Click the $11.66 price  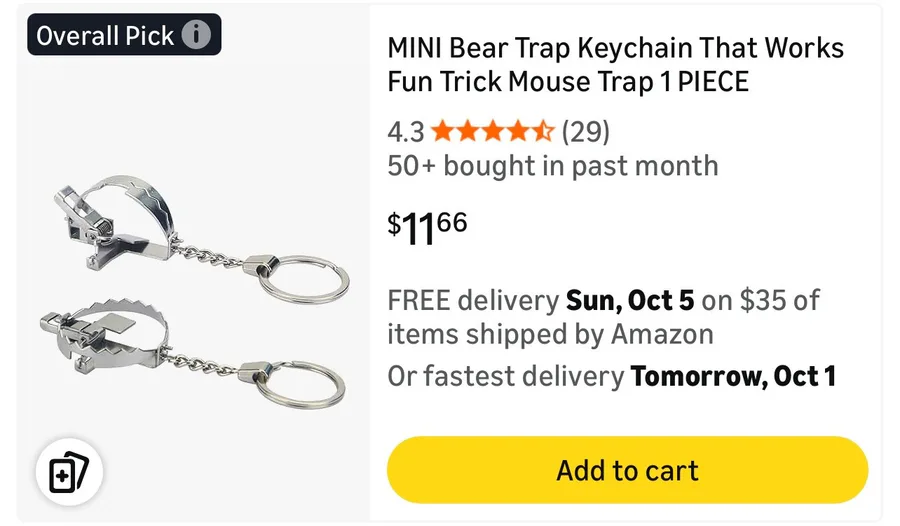click(x=428, y=226)
